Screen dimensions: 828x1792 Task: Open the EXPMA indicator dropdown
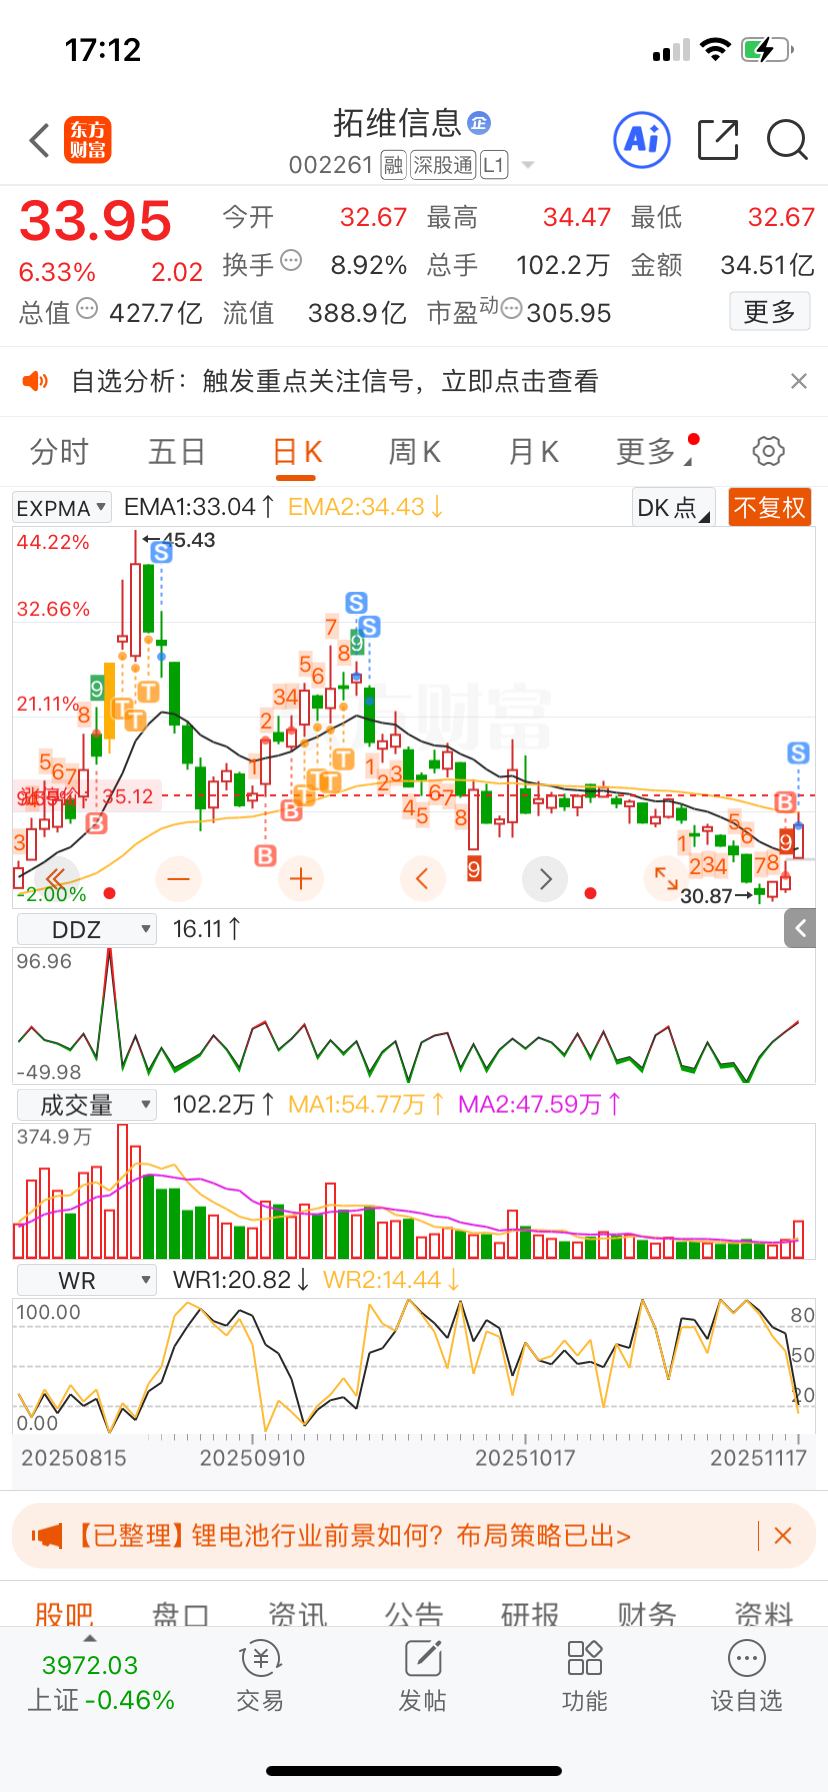tap(62, 508)
